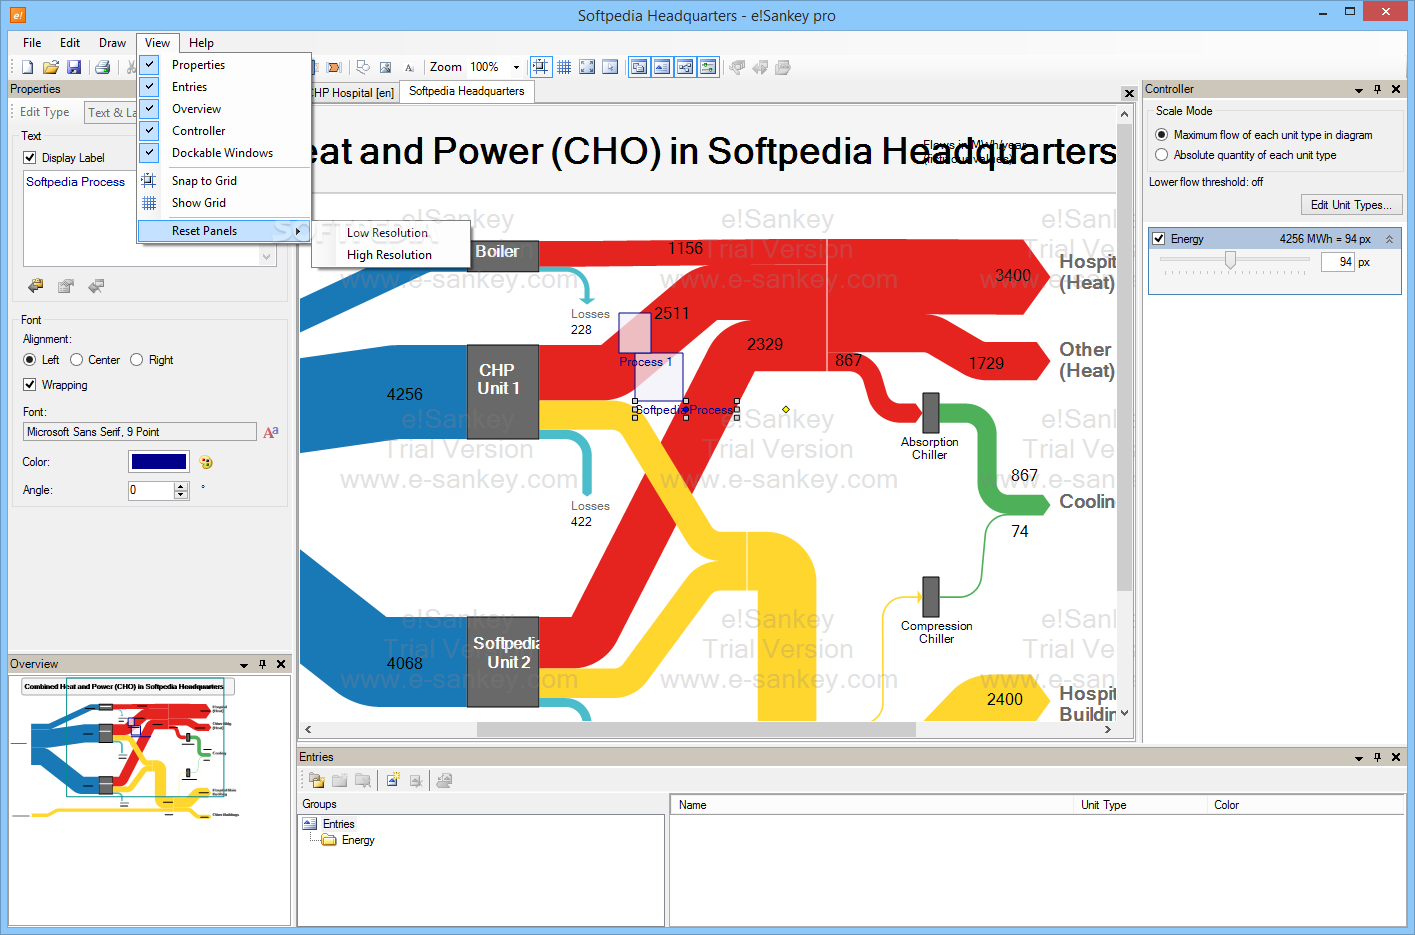1415x935 pixels.
Task: Click the Save diskette icon
Action: point(74,67)
